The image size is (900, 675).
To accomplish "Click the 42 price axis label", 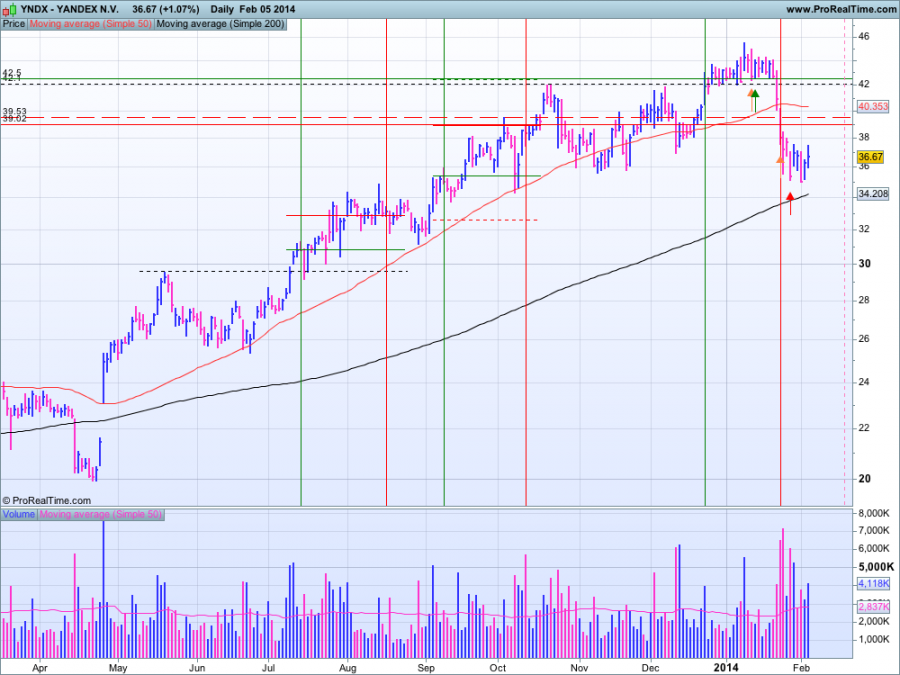I will click(864, 84).
